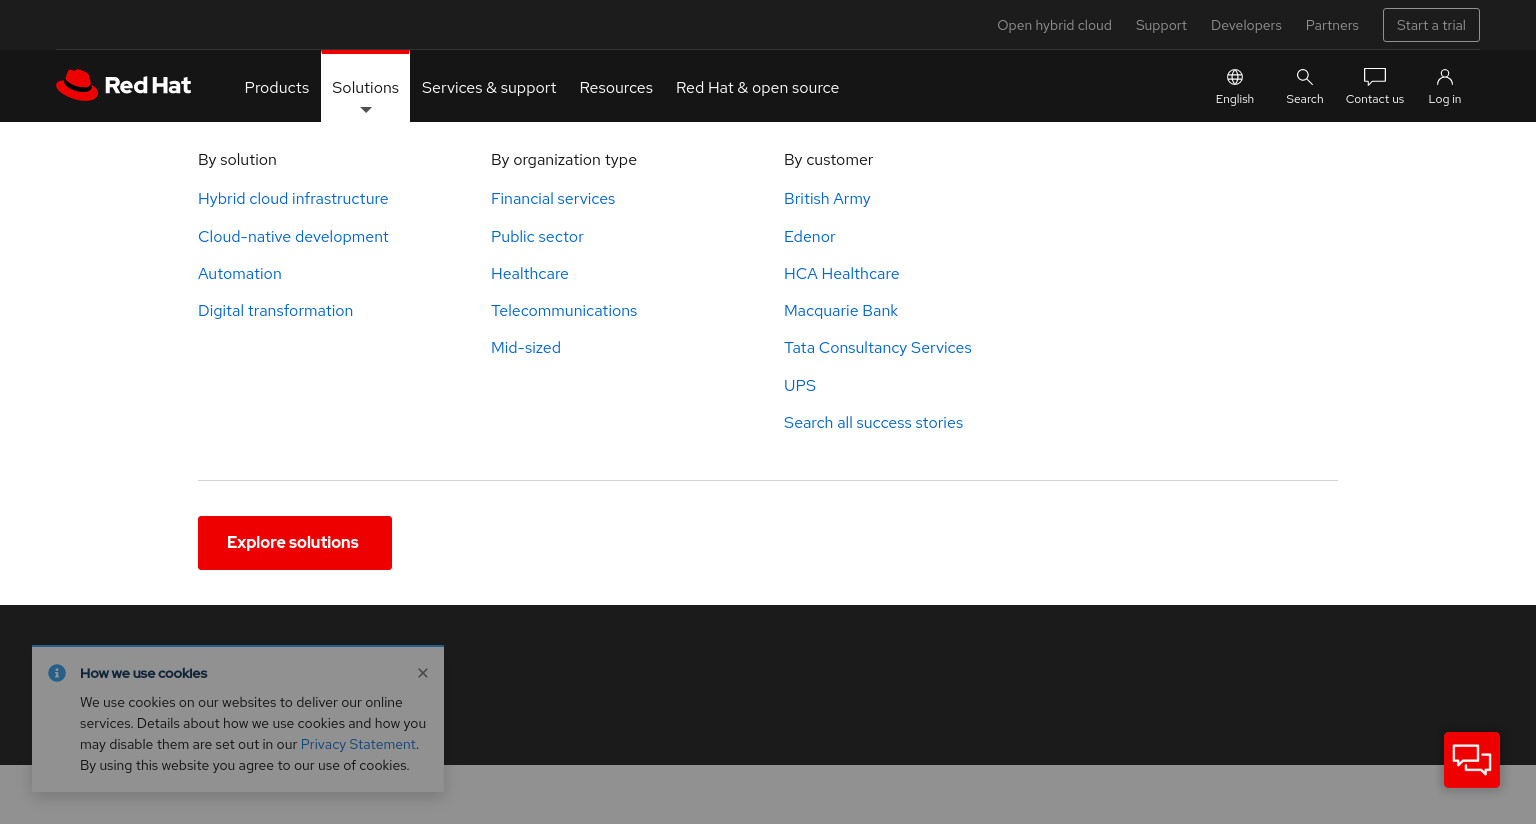Image resolution: width=1536 pixels, height=824 pixels.
Task: Select the Automation solution link
Action: click(240, 274)
